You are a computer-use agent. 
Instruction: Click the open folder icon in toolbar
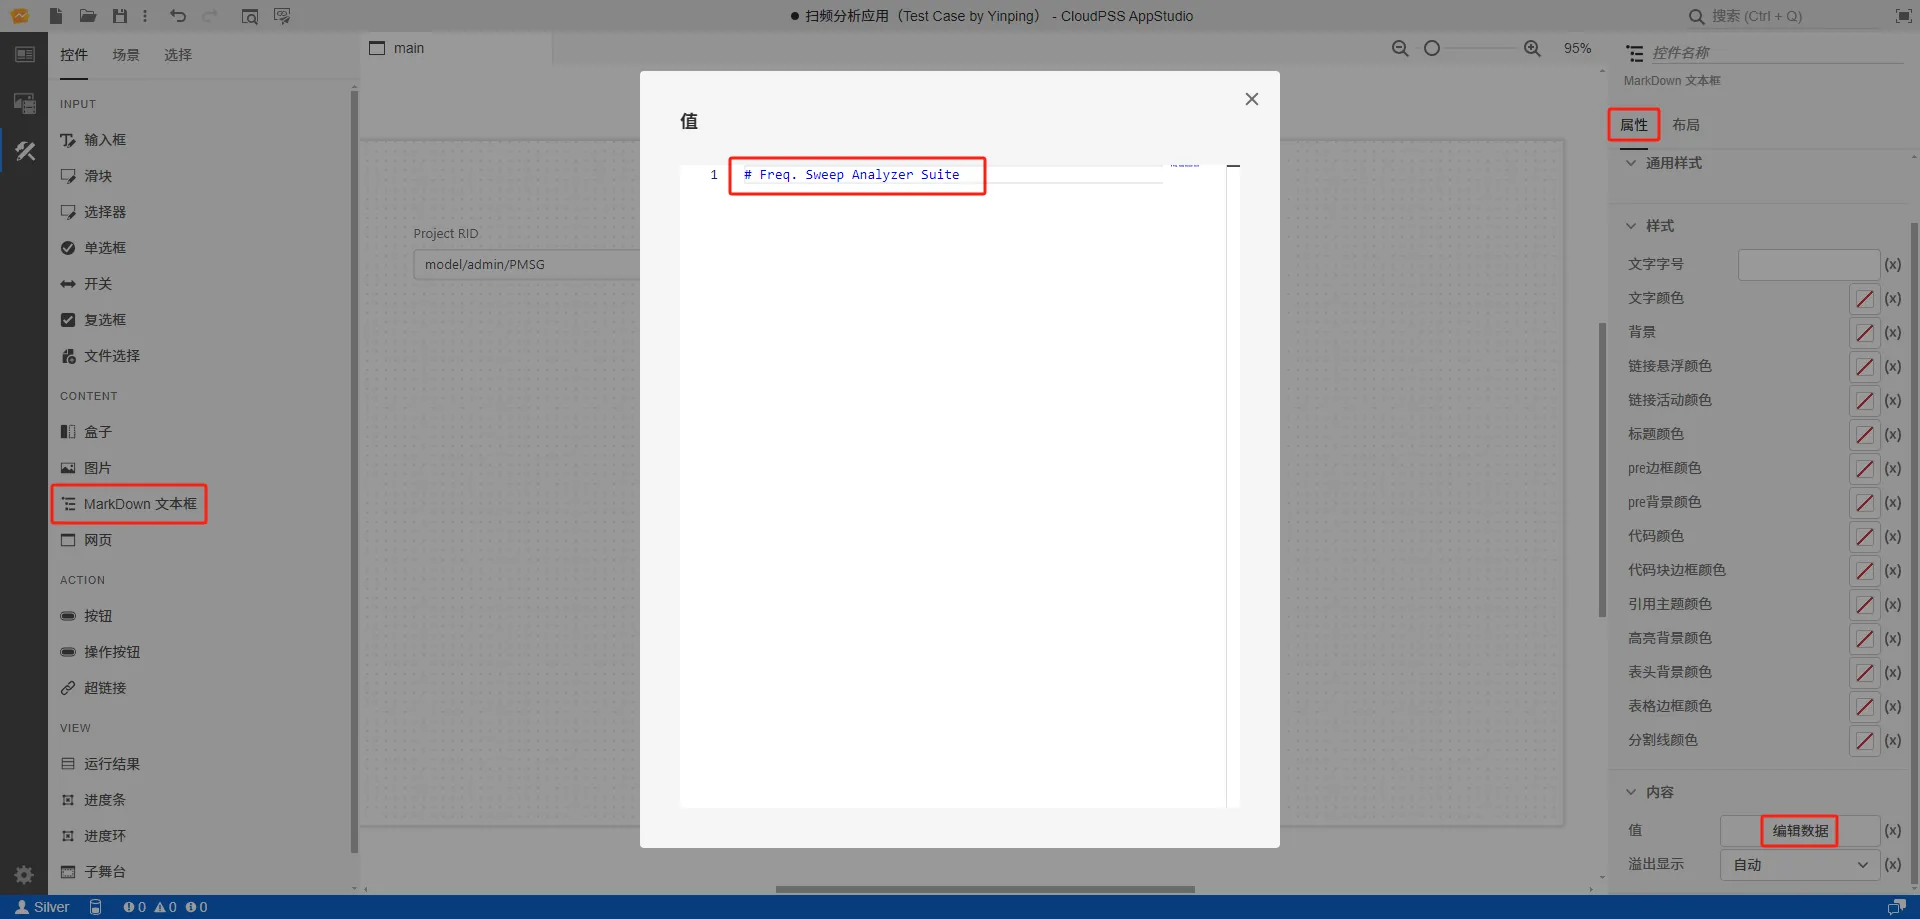pyautogui.click(x=88, y=16)
